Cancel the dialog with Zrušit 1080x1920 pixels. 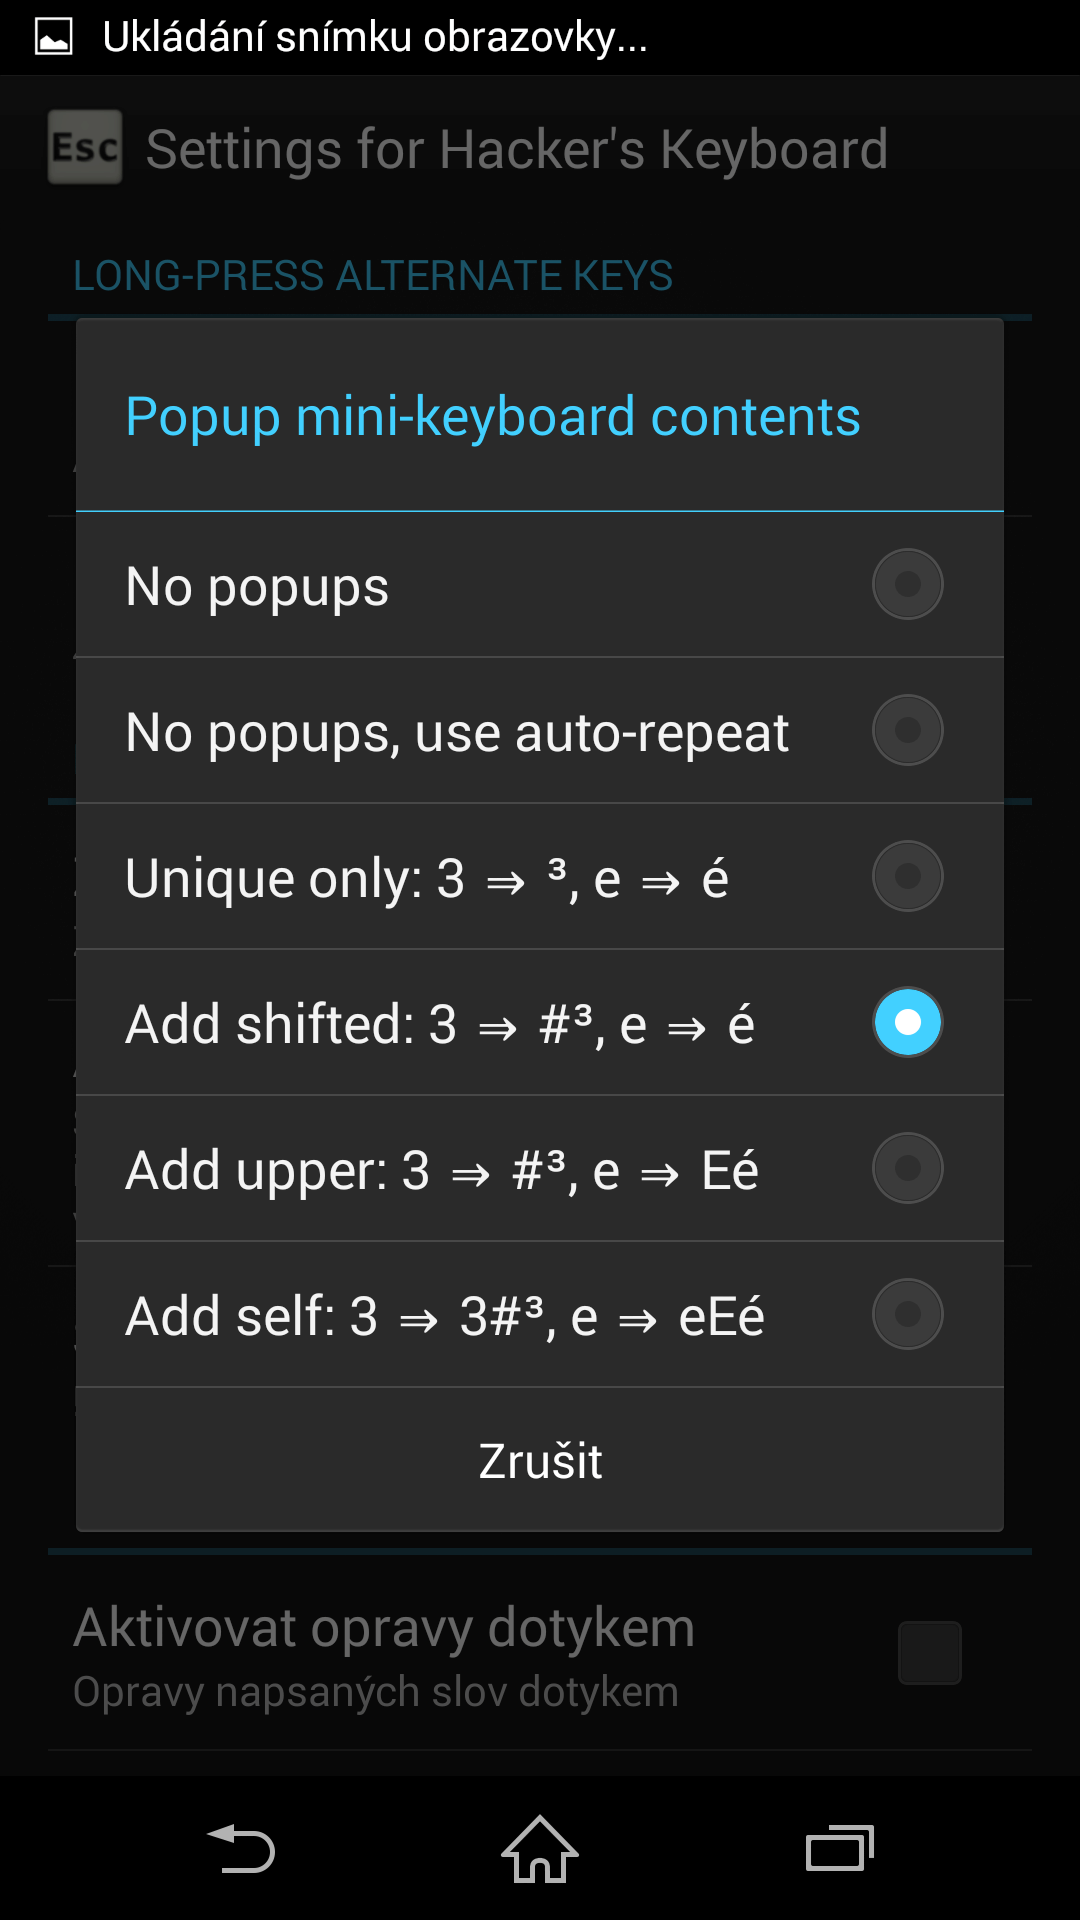pyautogui.click(x=540, y=1460)
